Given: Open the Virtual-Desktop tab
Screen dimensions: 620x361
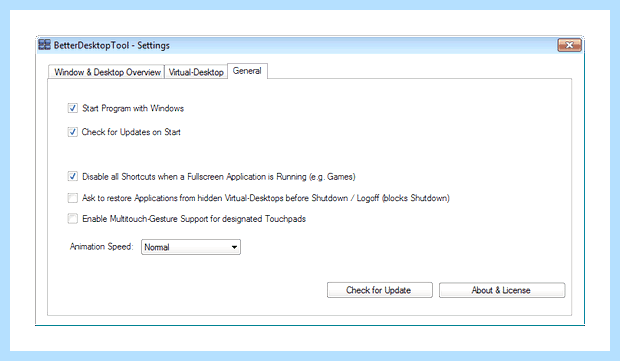Looking at the screenshot, I should pos(196,72).
